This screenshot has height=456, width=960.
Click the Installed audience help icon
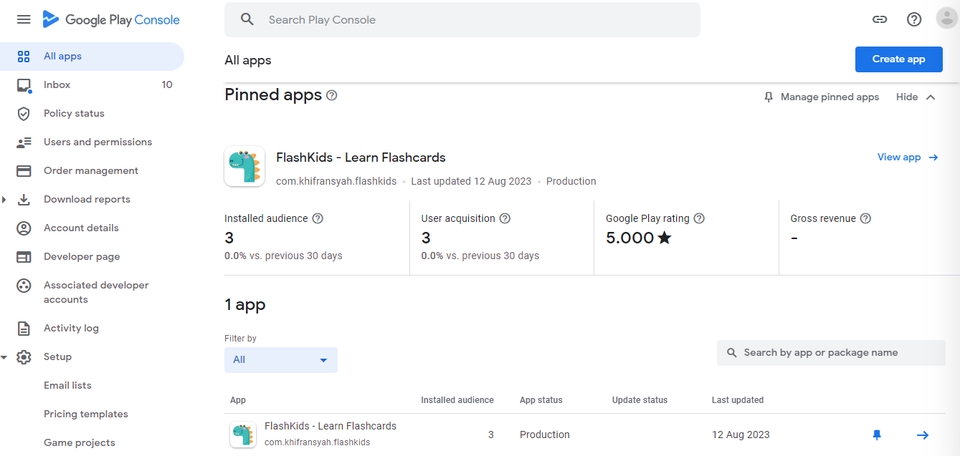pyautogui.click(x=318, y=219)
